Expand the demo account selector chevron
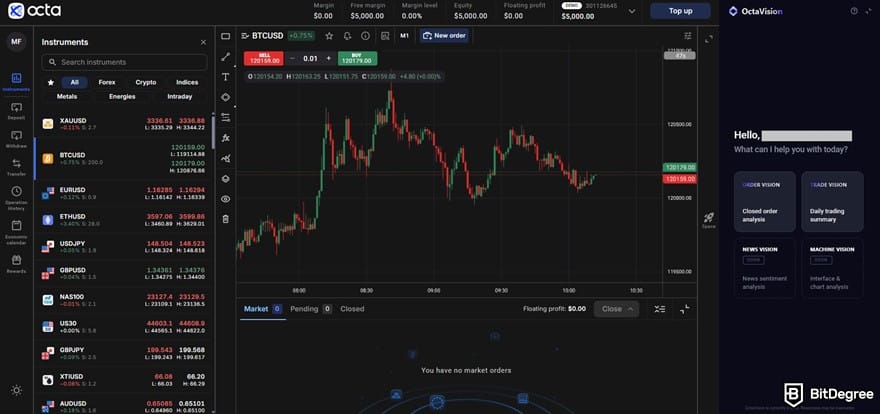Image resolution: width=880 pixels, height=414 pixels. (x=632, y=11)
